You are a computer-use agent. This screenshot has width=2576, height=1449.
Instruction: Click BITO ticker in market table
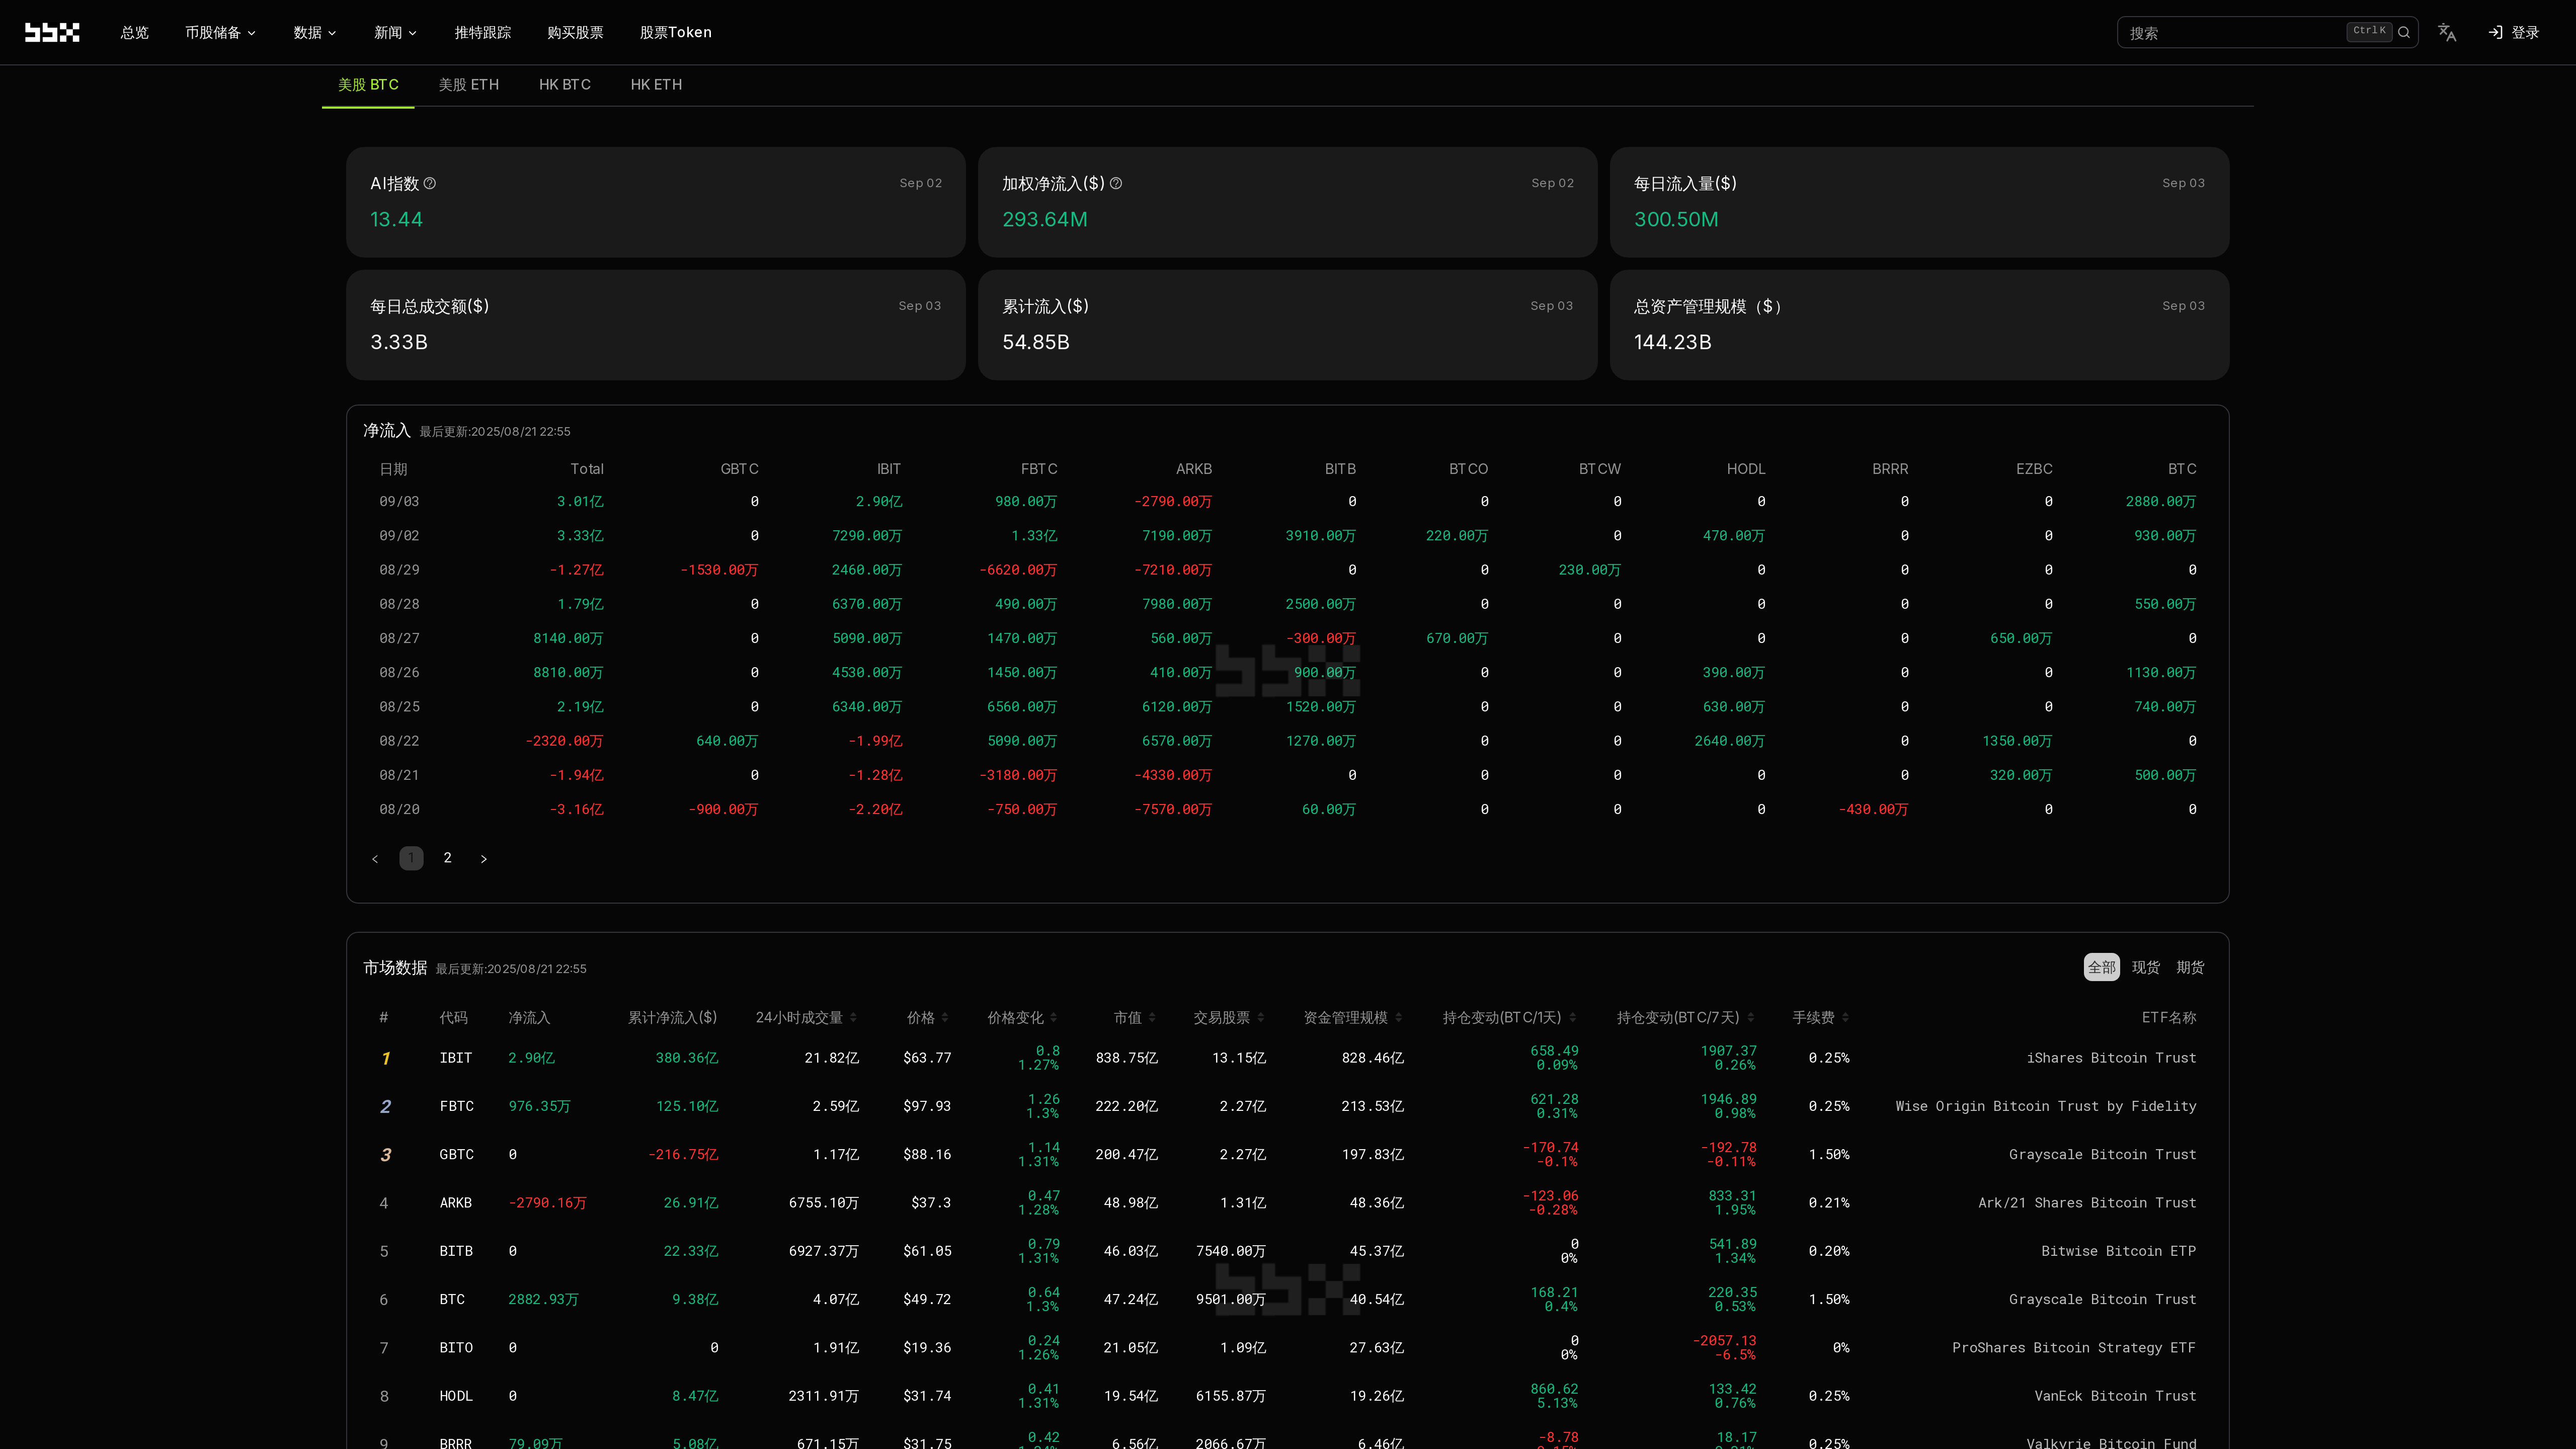[456, 1348]
